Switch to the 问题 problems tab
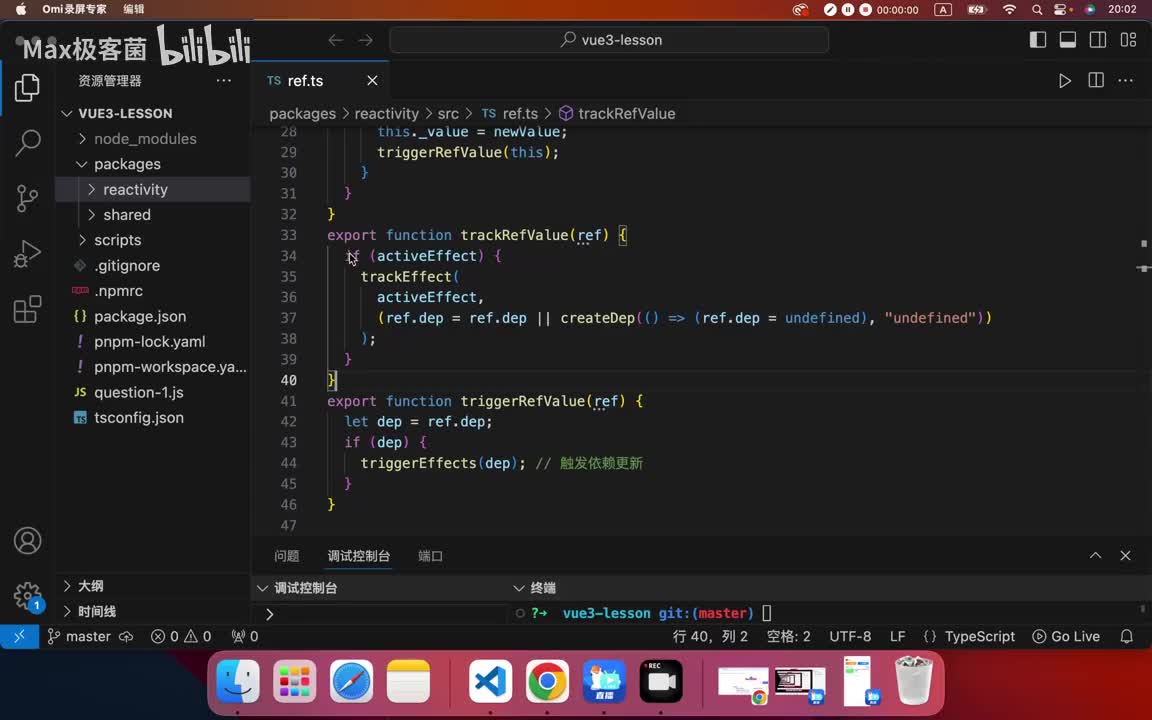 [287, 556]
